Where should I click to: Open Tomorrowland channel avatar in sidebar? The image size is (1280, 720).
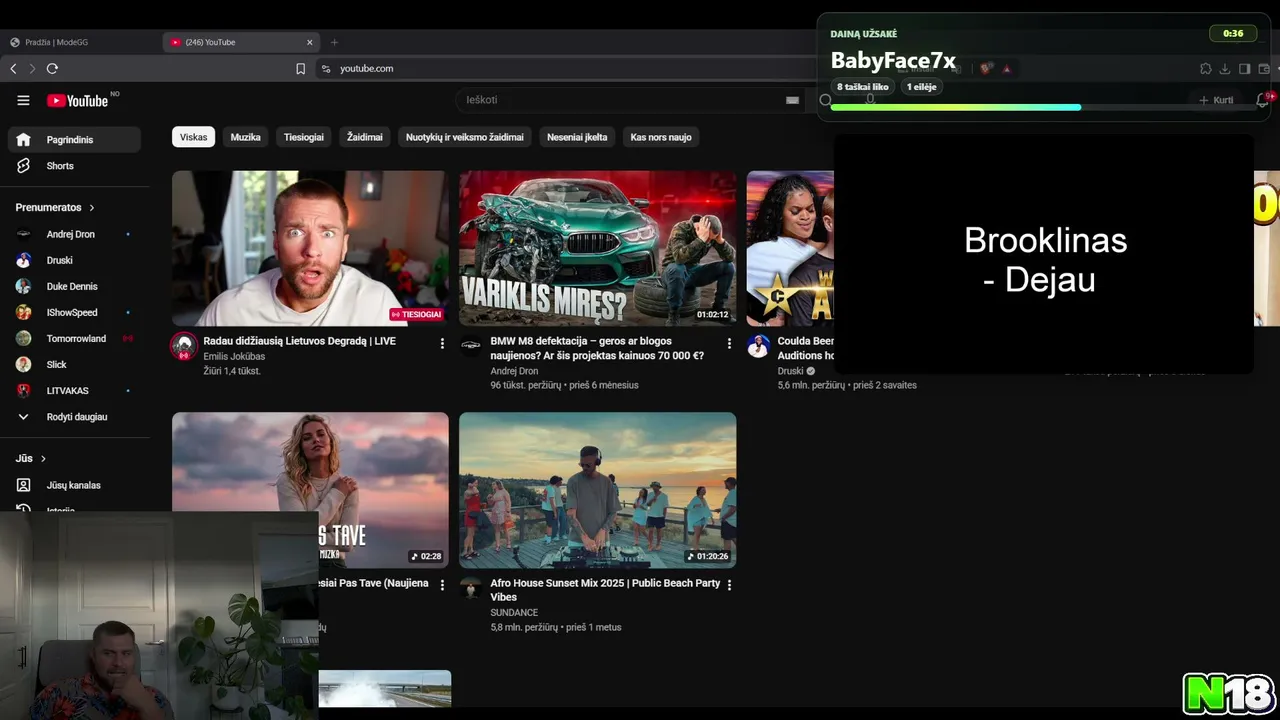click(23, 338)
